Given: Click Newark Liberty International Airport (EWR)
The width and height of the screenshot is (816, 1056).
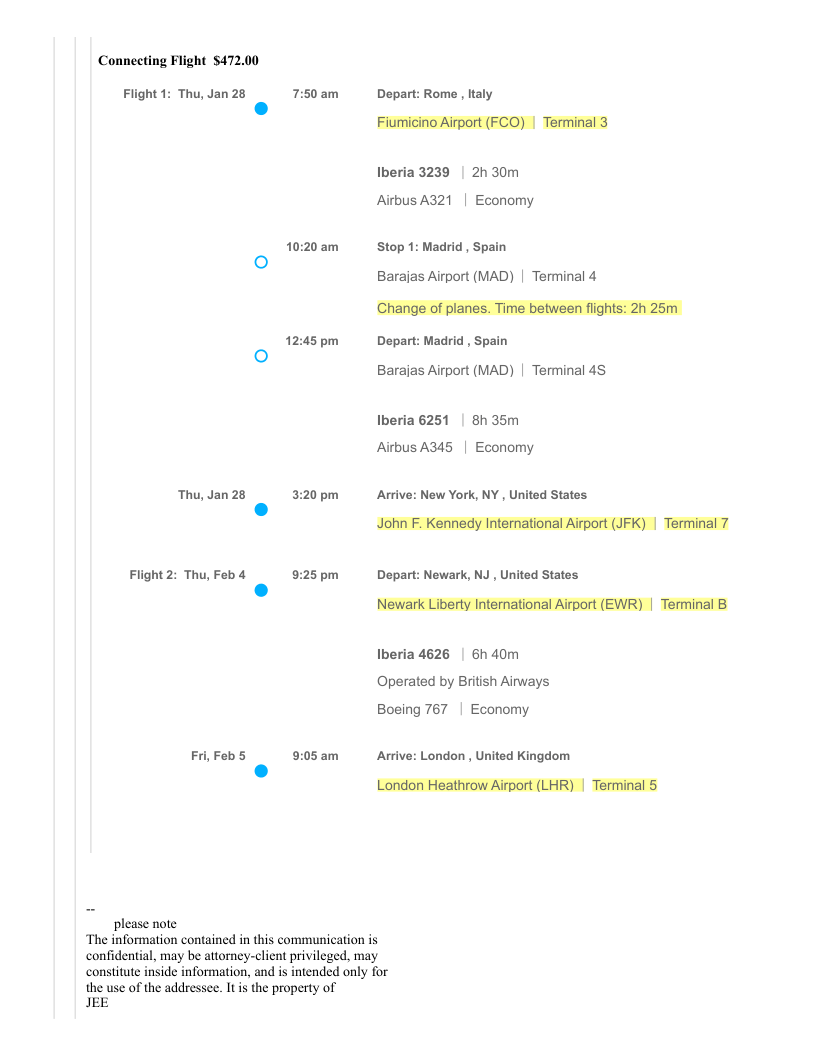Looking at the screenshot, I should [509, 605].
